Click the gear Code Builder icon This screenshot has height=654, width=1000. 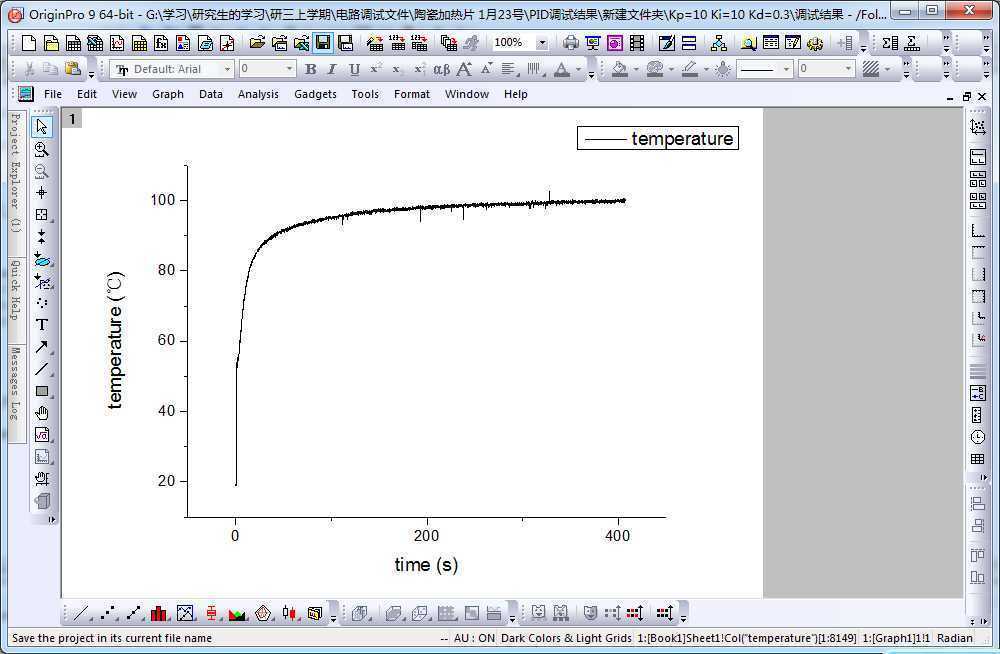(x=814, y=43)
